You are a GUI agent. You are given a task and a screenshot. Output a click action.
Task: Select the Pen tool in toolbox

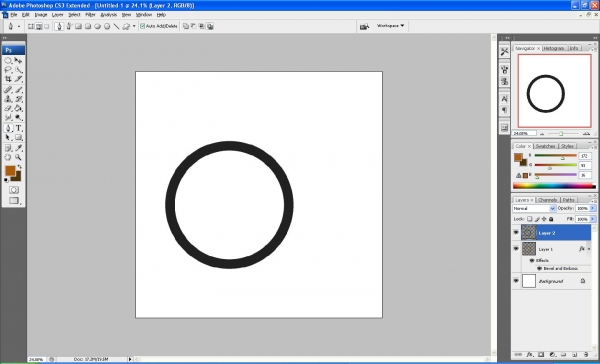point(8,128)
